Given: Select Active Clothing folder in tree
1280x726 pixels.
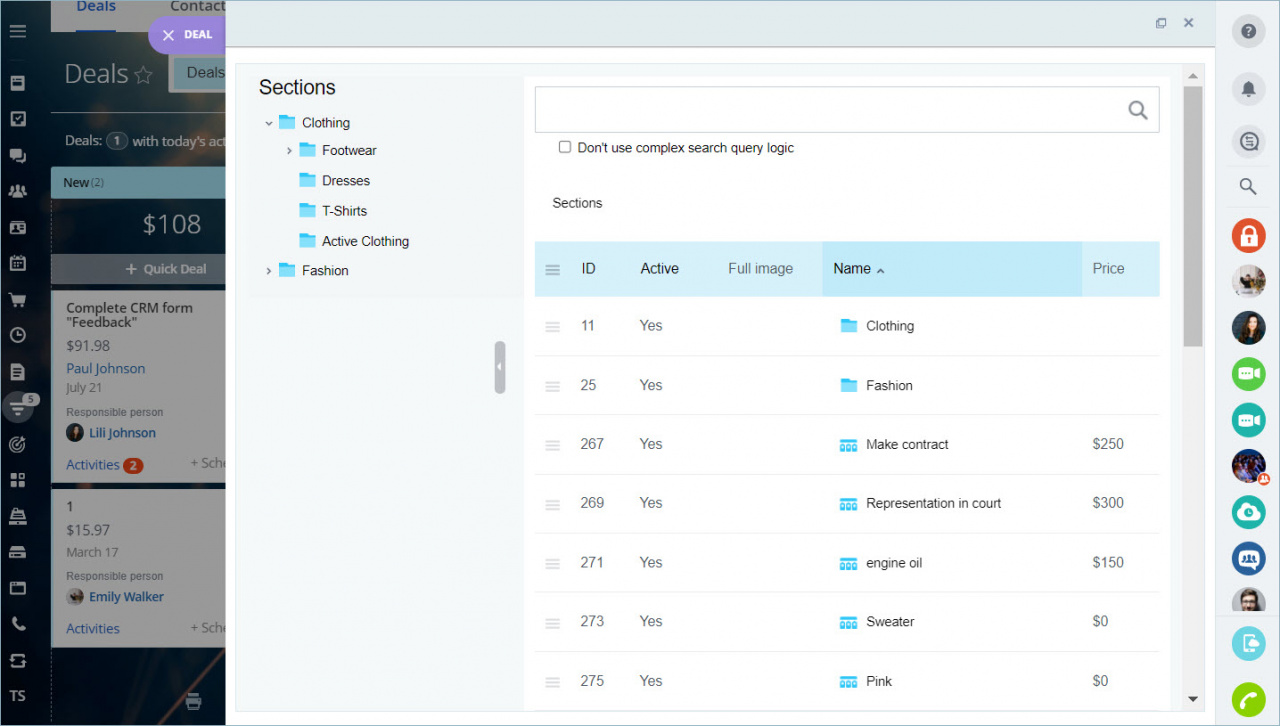Looking at the screenshot, I should [x=365, y=241].
